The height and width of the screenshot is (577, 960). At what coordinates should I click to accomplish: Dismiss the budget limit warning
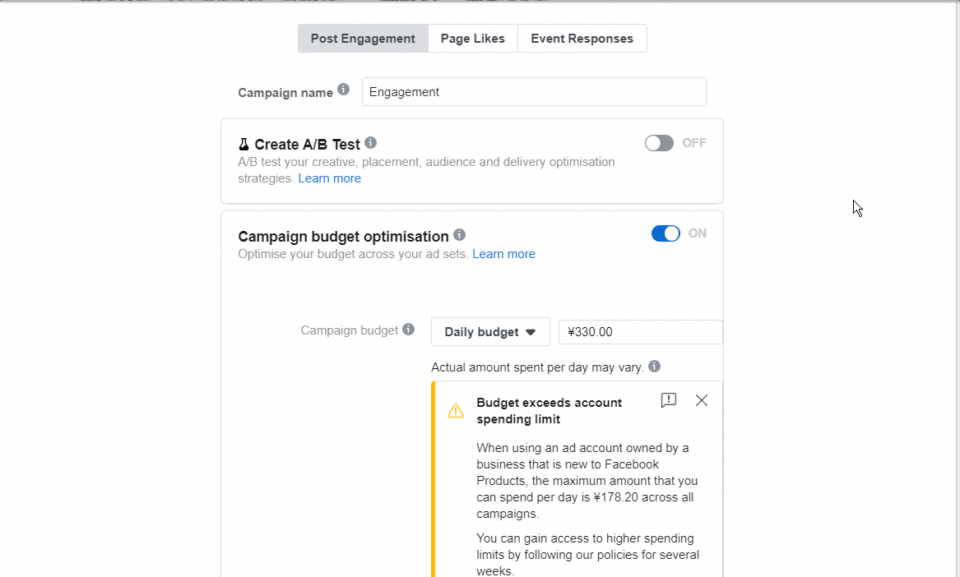[702, 401]
